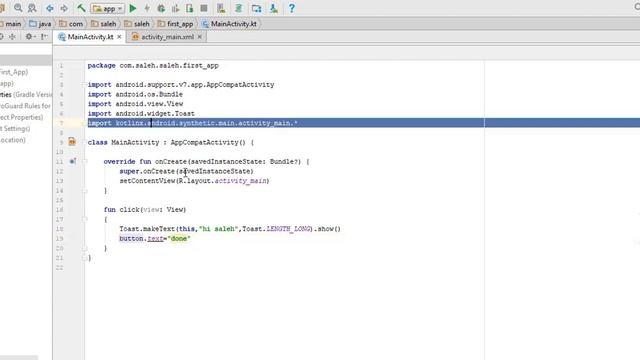
Task: Run the app with the green play icon
Action: click(133, 8)
